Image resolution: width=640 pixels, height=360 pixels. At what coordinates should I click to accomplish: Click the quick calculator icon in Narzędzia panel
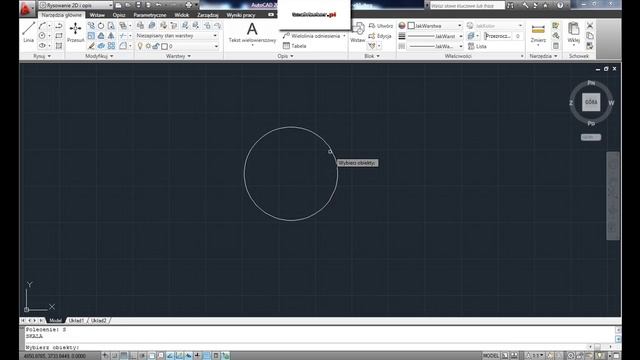pos(556,46)
